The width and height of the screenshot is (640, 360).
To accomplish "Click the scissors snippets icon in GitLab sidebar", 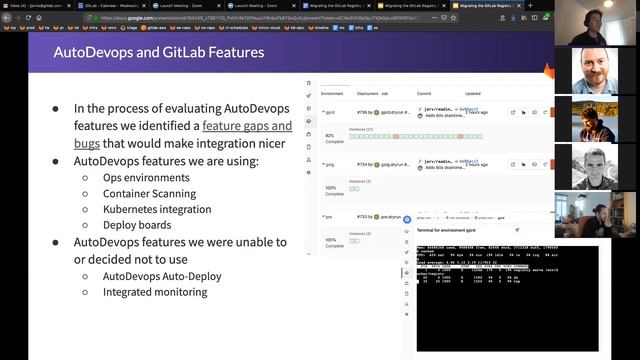I will coord(309,160).
